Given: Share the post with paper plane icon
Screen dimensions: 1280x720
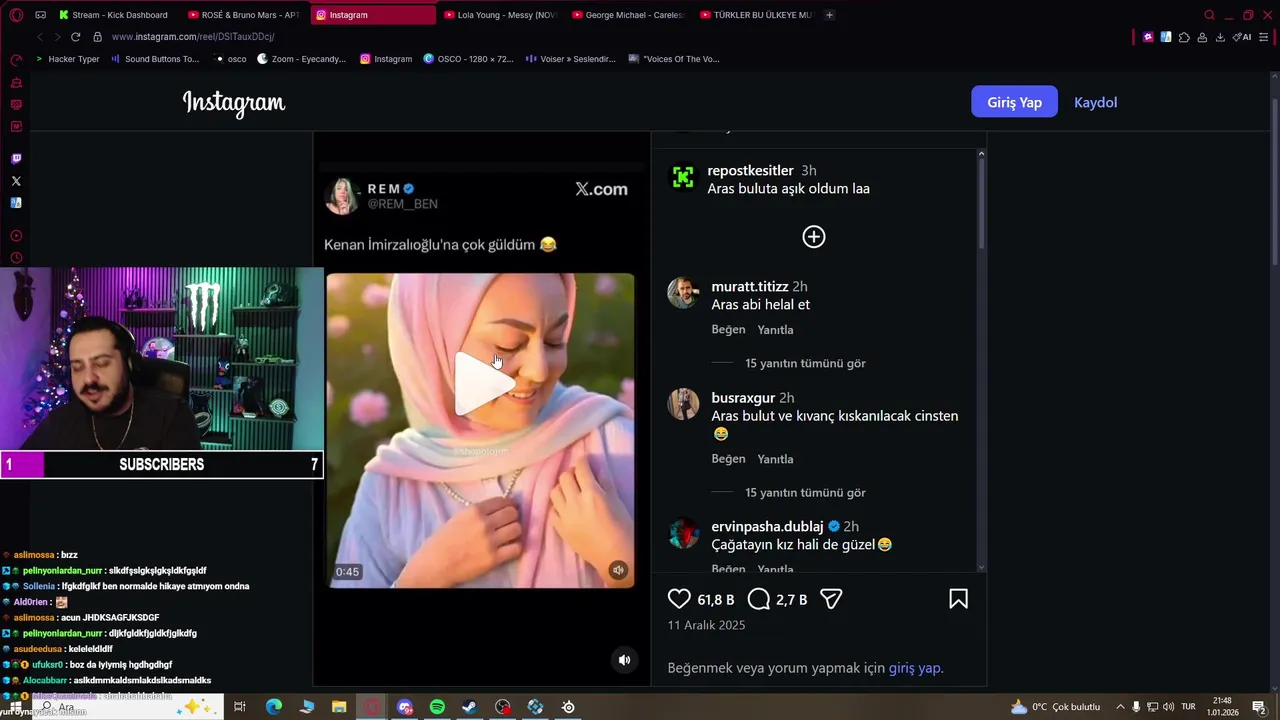Looking at the screenshot, I should pyautogui.click(x=831, y=599).
